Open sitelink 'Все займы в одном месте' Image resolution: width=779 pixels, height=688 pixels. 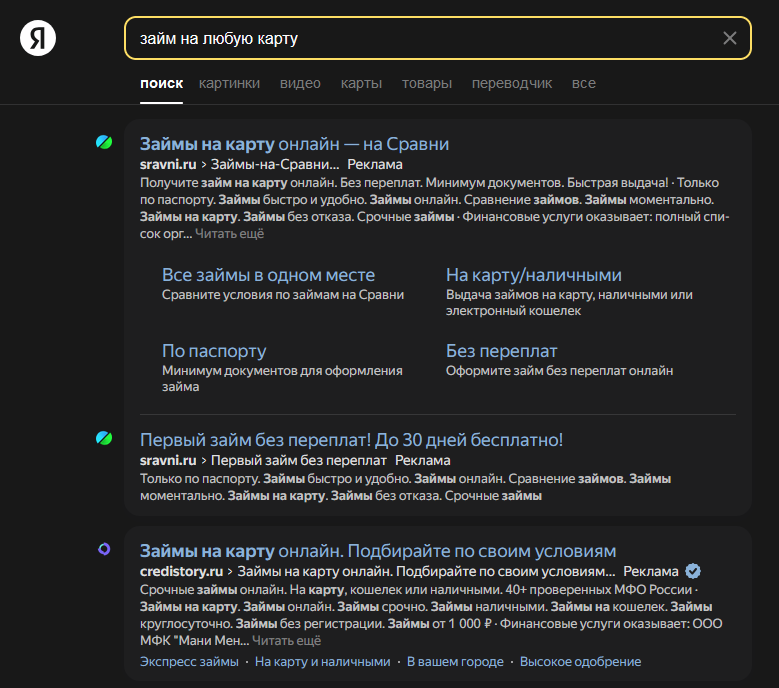pos(268,275)
